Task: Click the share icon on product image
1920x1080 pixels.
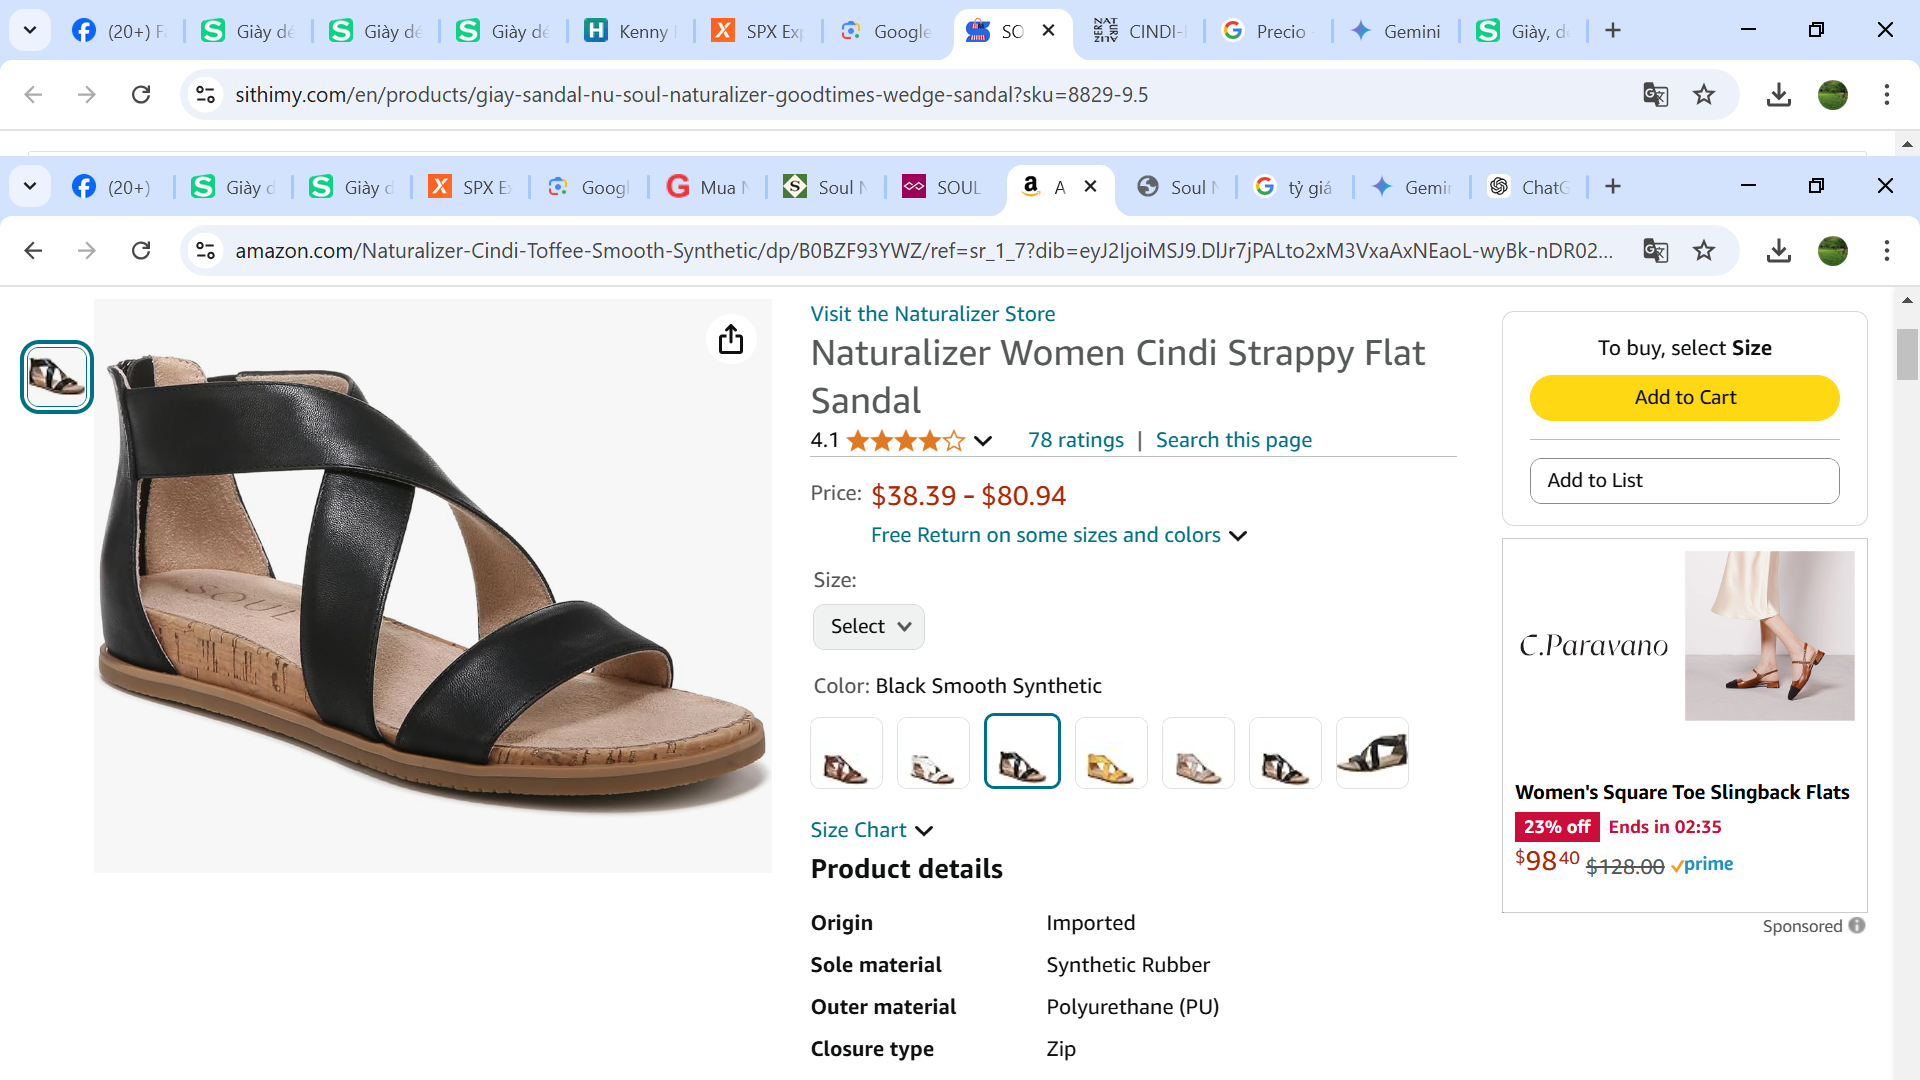Action: coord(731,339)
